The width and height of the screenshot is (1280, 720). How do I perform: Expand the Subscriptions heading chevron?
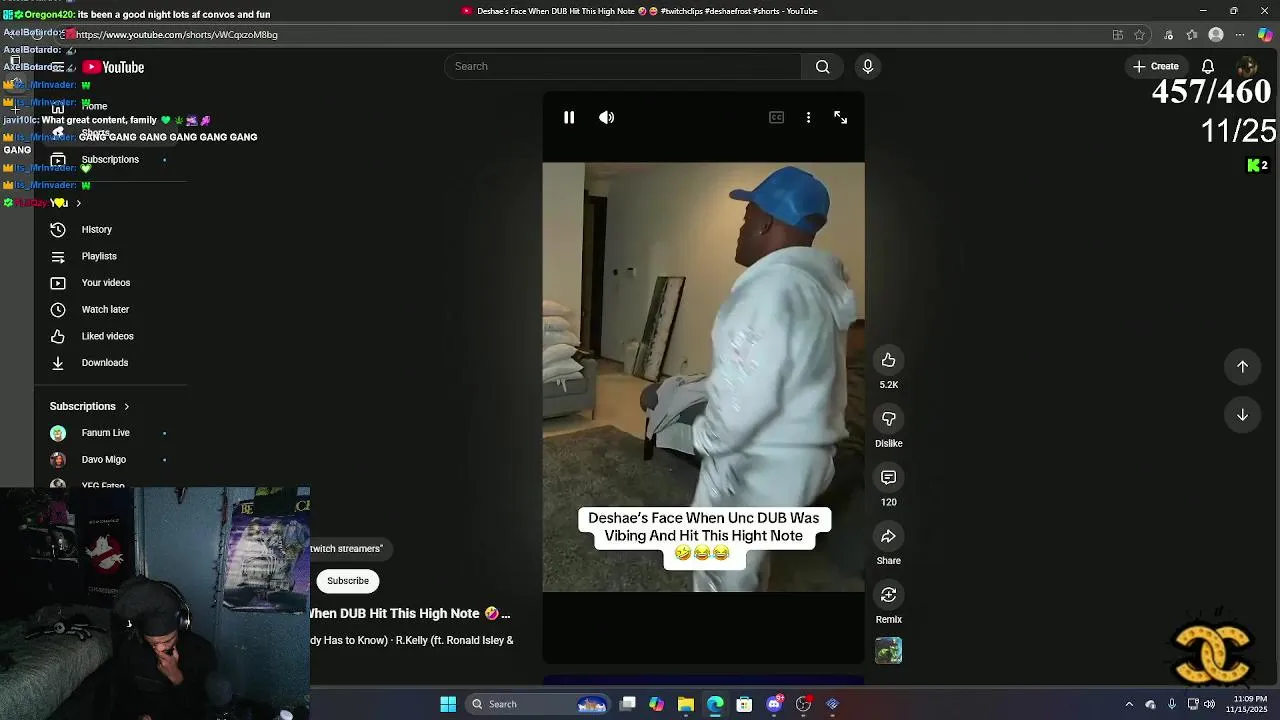[126, 407]
